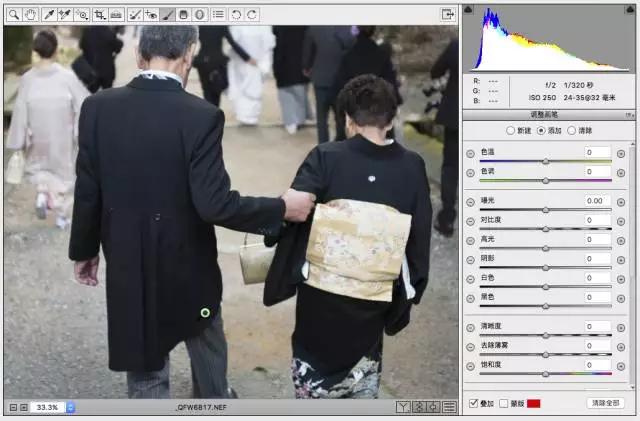Image resolution: width=640 pixels, height=421 pixels.
Task: Increase 色温 with plus button
Action: coord(621,154)
